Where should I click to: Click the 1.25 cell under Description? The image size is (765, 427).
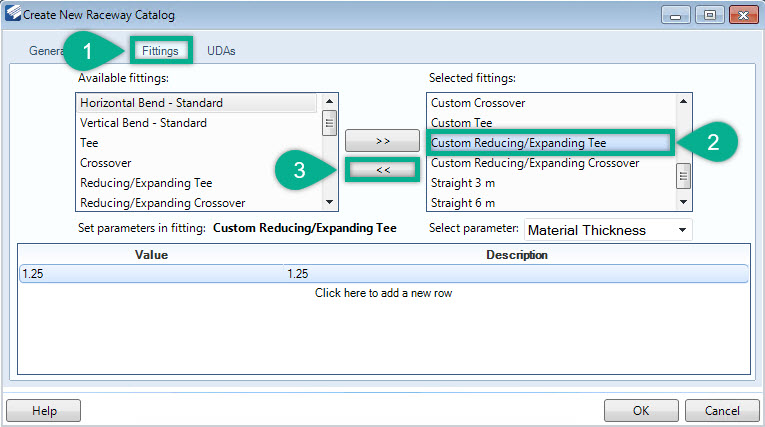(x=516, y=274)
